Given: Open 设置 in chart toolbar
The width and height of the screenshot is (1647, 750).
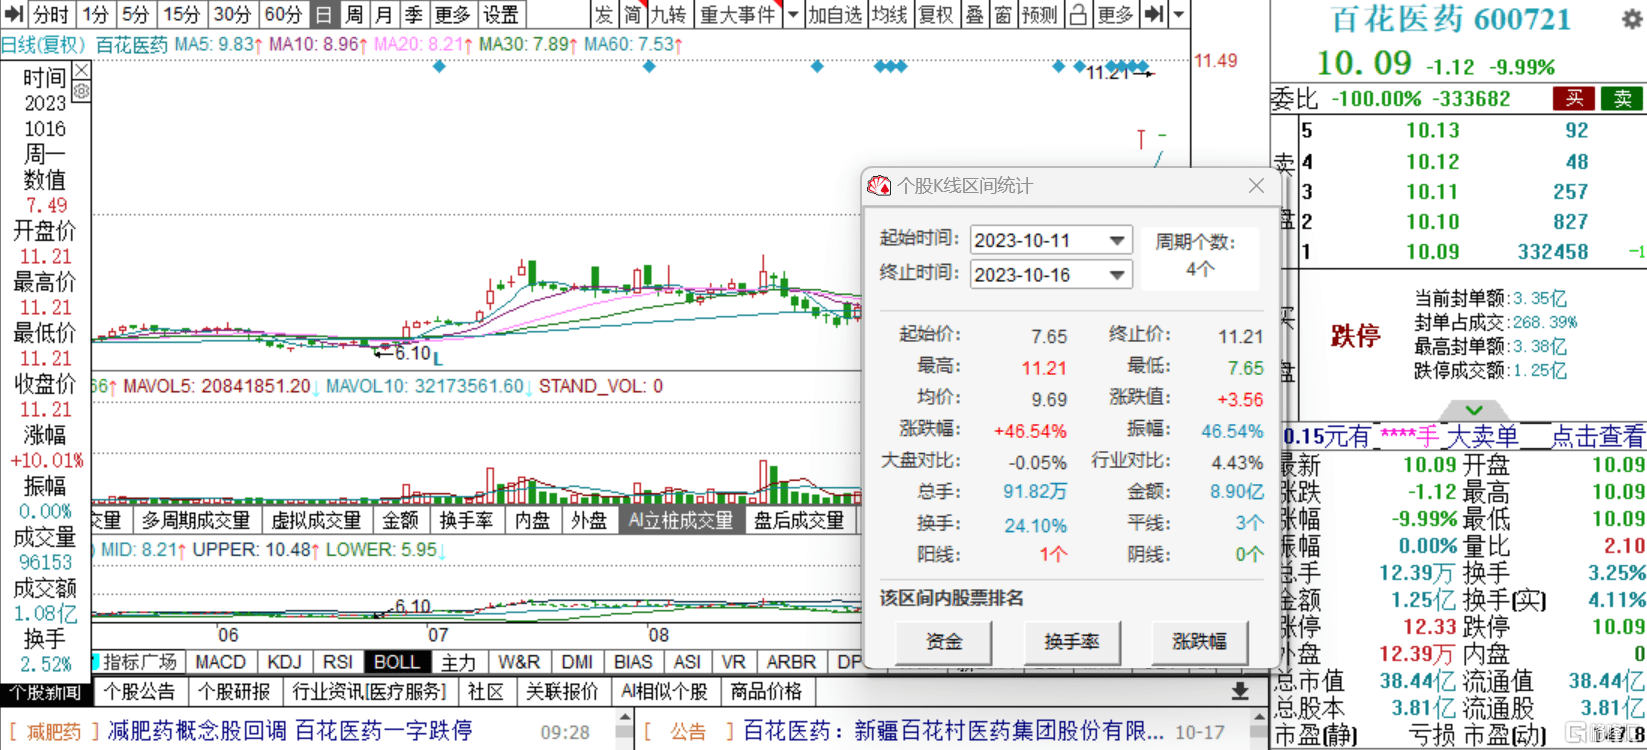Looking at the screenshot, I should coord(501,14).
